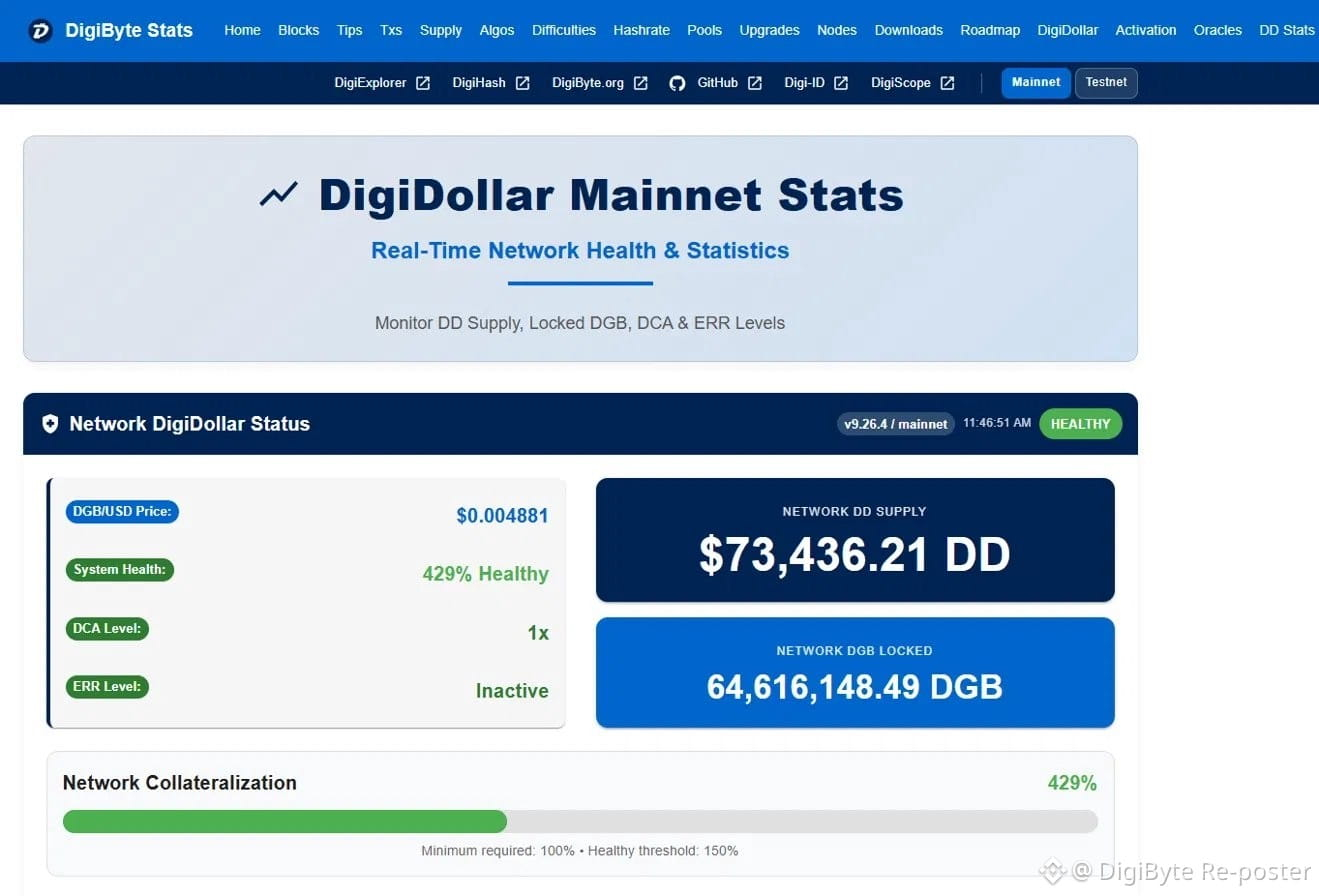The width and height of the screenshot is (1319, 896).
Task: Visit the DigiByte.org link
Action: click(x=588, y=83)
